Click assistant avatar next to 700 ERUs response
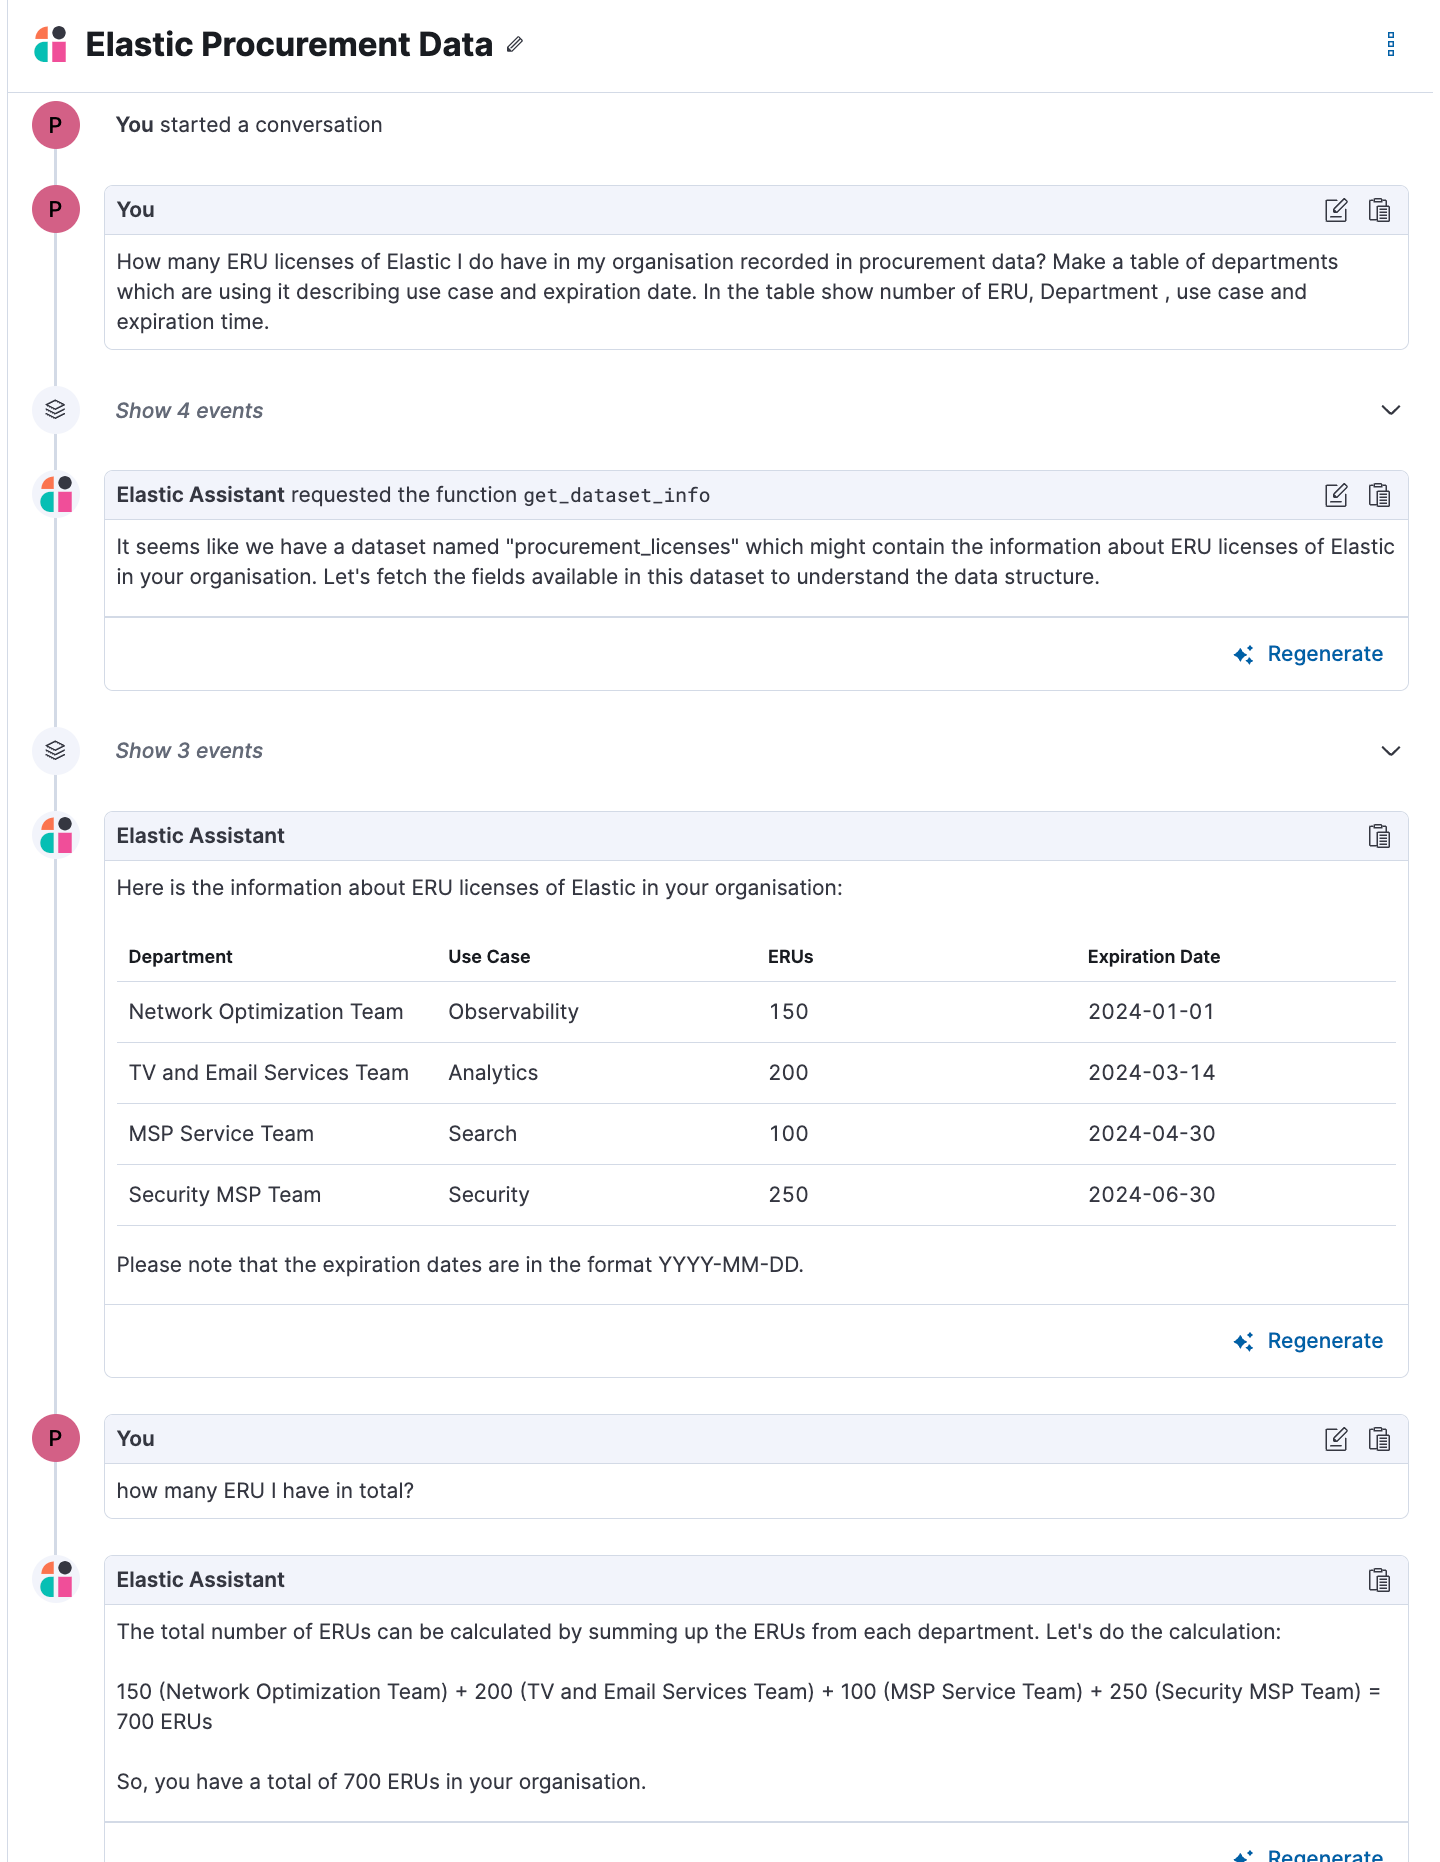The image size is (1440, 1862). click(57, 1579)
